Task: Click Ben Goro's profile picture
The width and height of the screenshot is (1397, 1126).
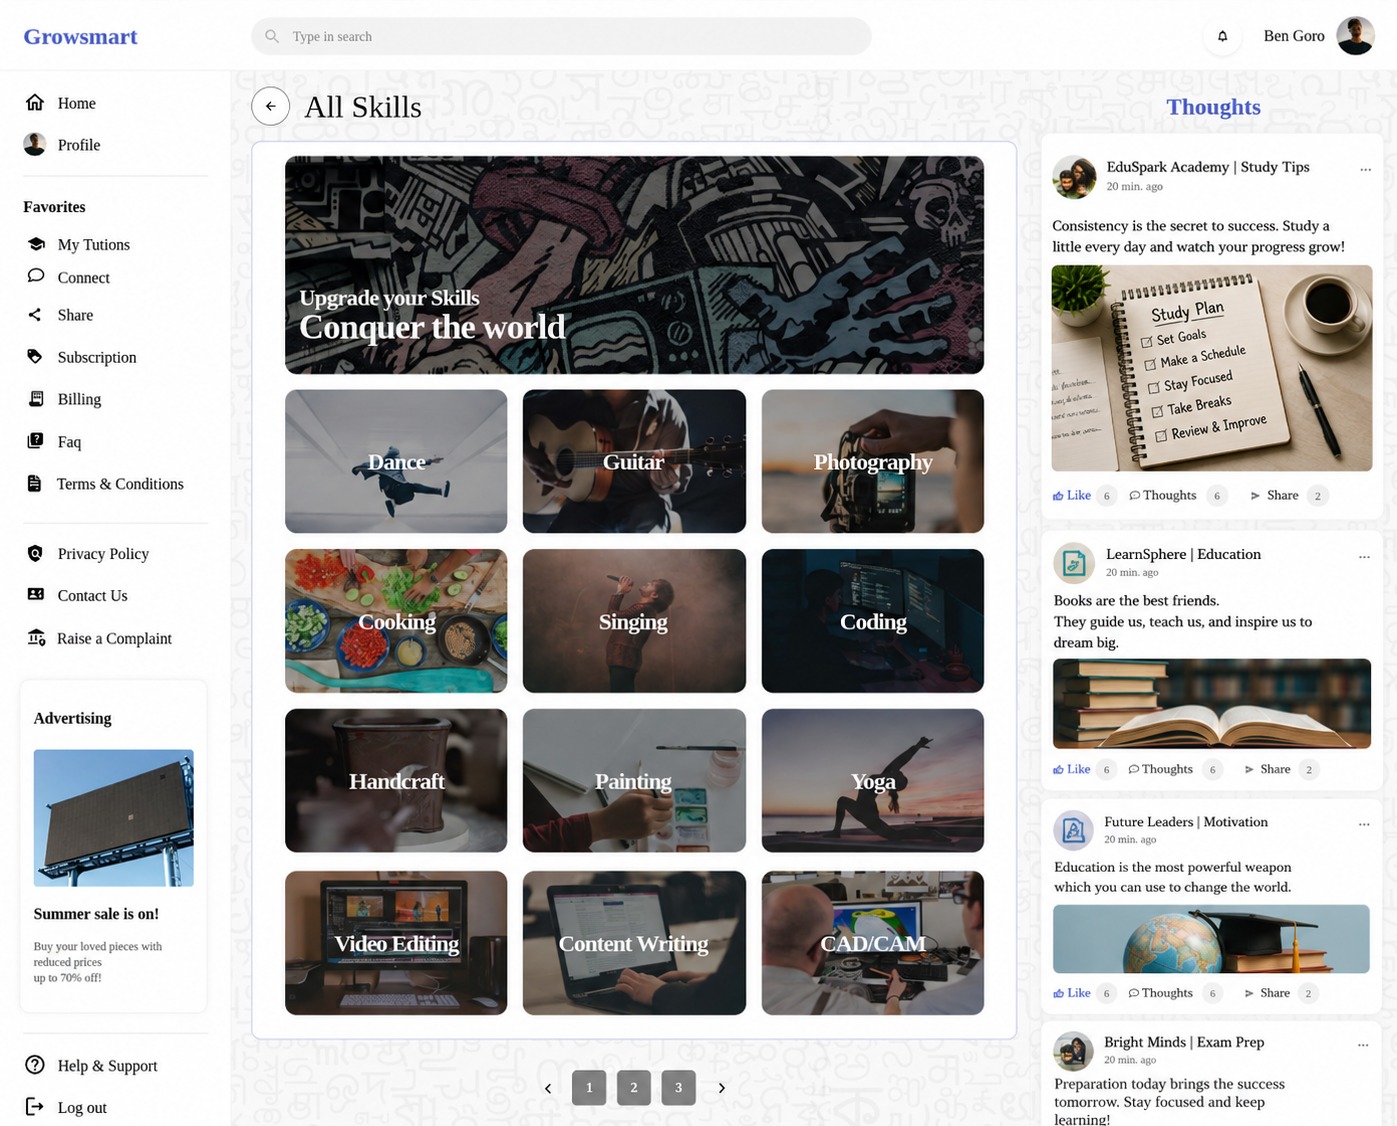Action: (x=1355, y=36)
